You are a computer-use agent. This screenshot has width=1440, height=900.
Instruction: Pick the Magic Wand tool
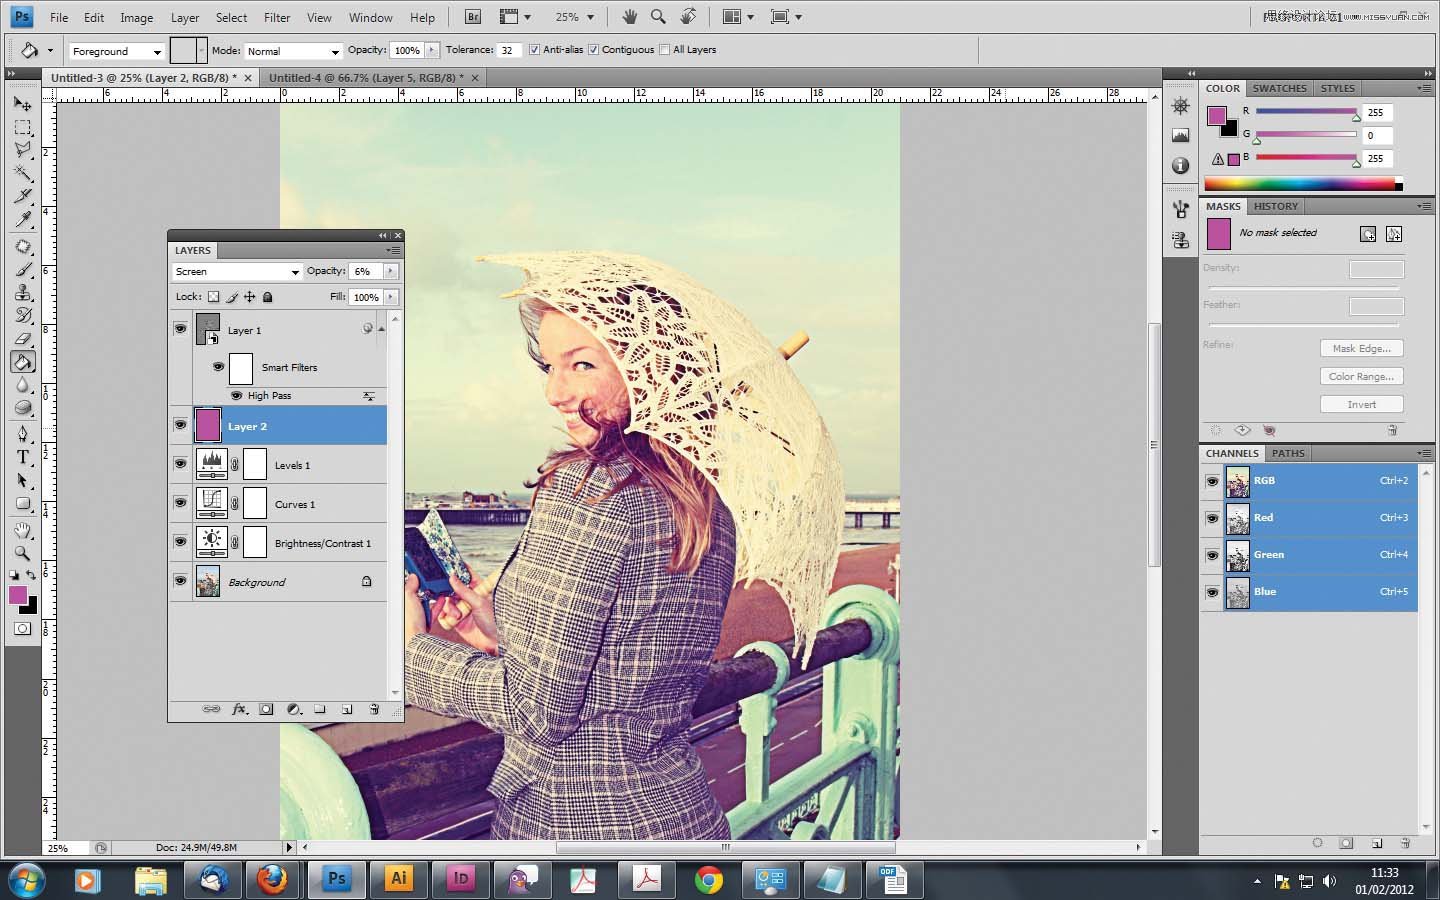point(22,174)
